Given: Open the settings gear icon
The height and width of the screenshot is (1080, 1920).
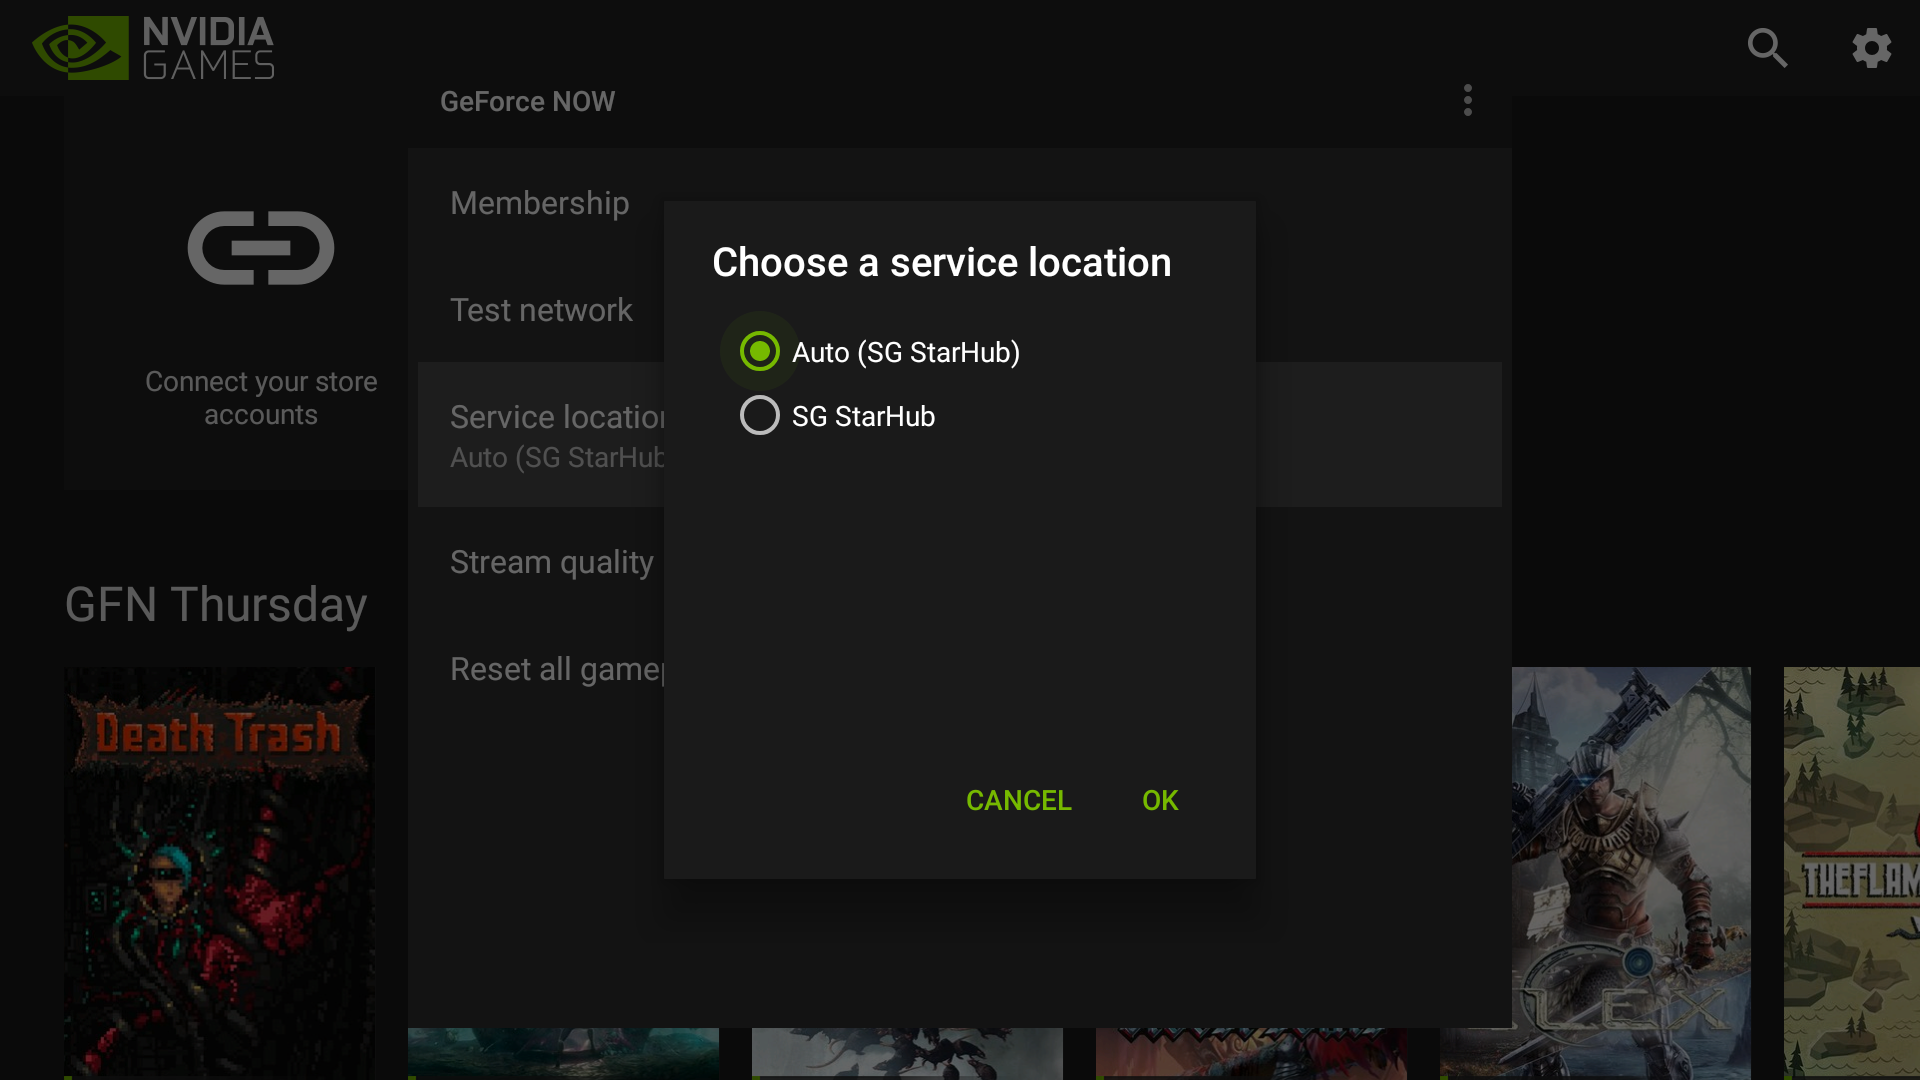Looking at the screenshot, I should 1871,47.
